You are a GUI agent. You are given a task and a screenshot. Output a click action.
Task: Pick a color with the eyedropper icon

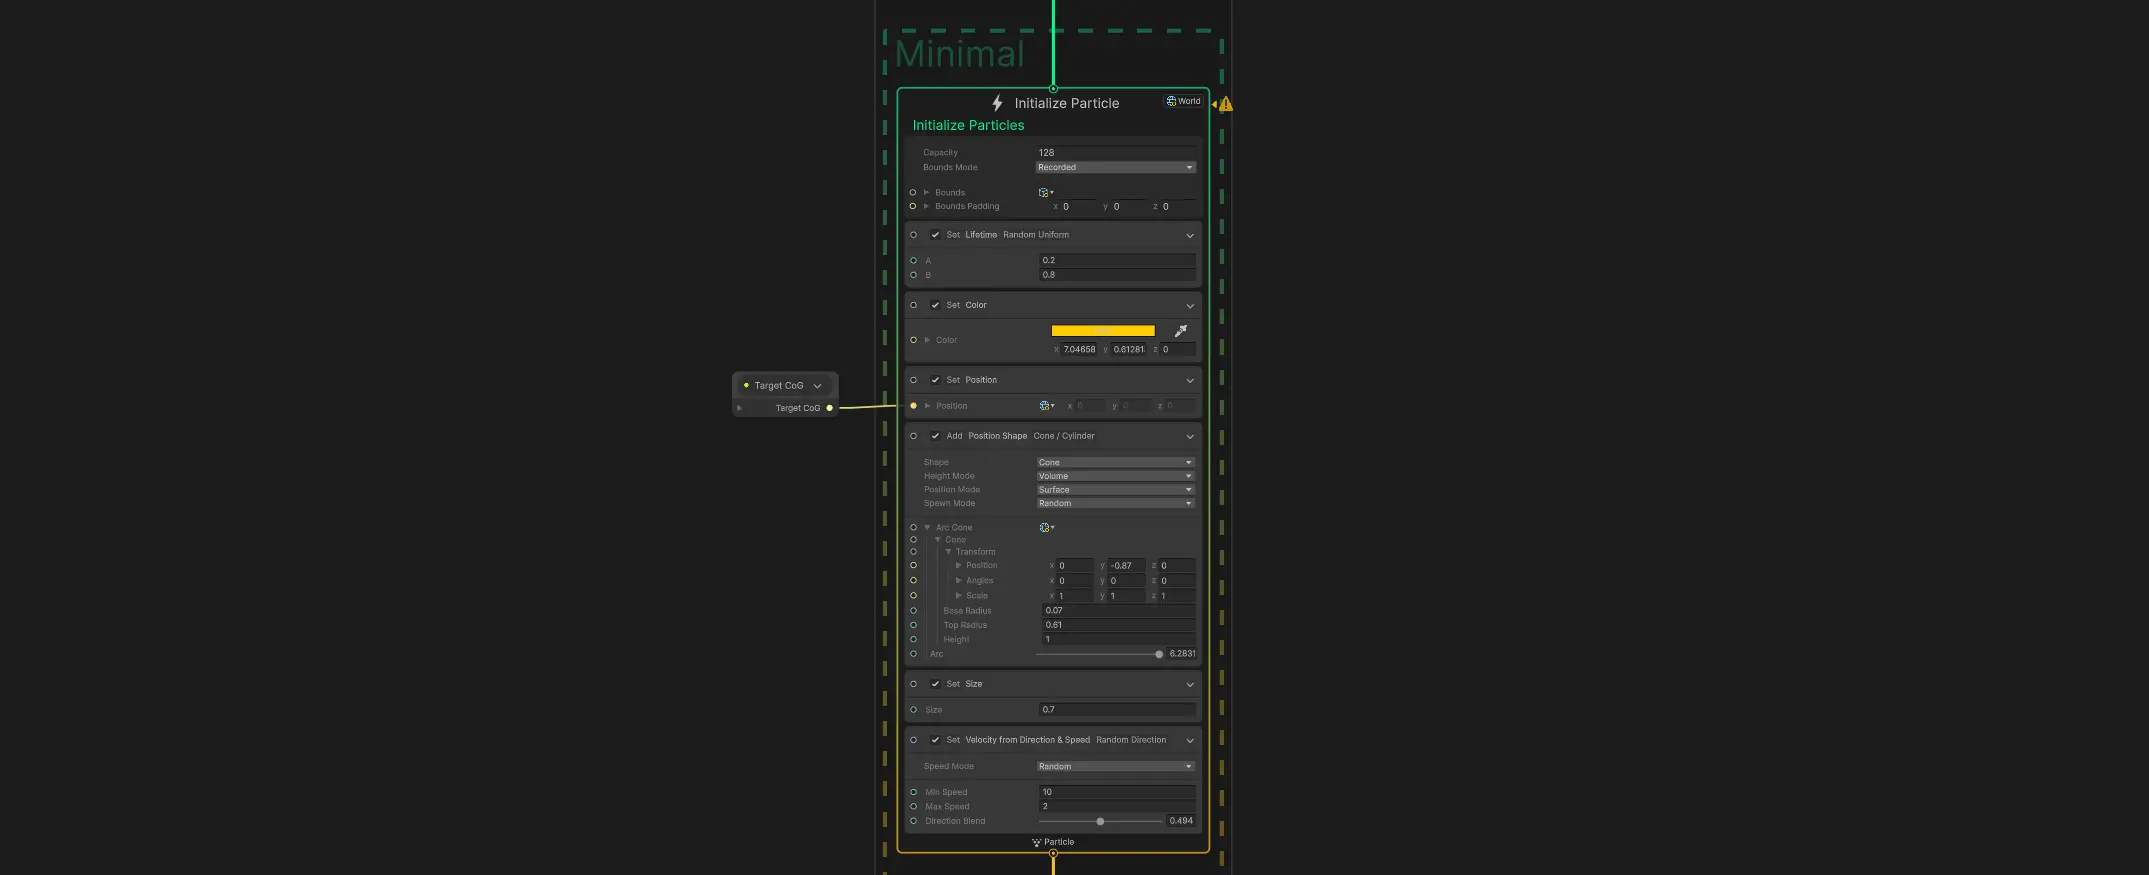1180,331
